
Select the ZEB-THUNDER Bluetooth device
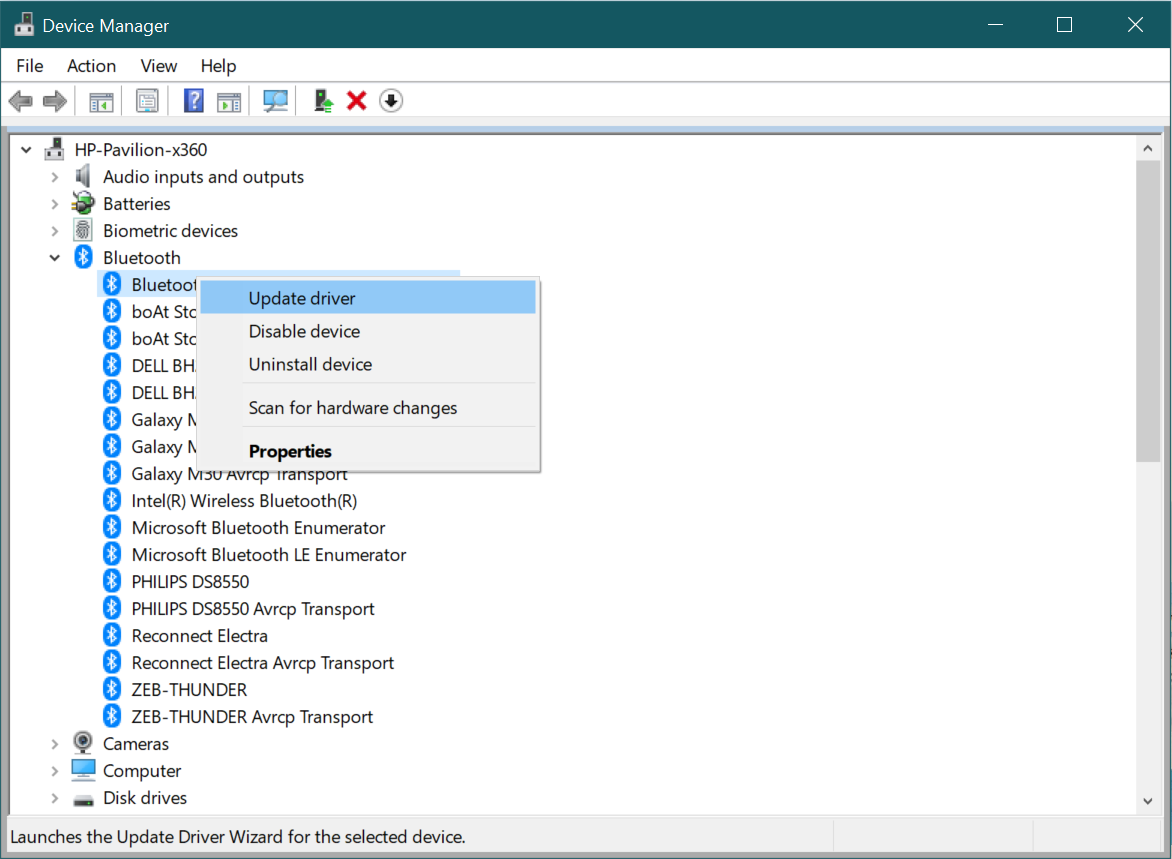click(189, 689)
